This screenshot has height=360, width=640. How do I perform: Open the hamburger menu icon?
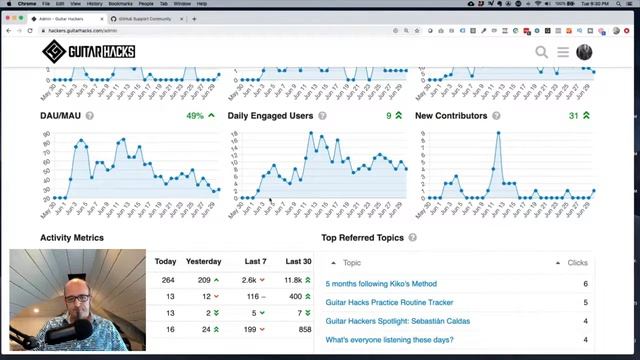coord(563,52)
